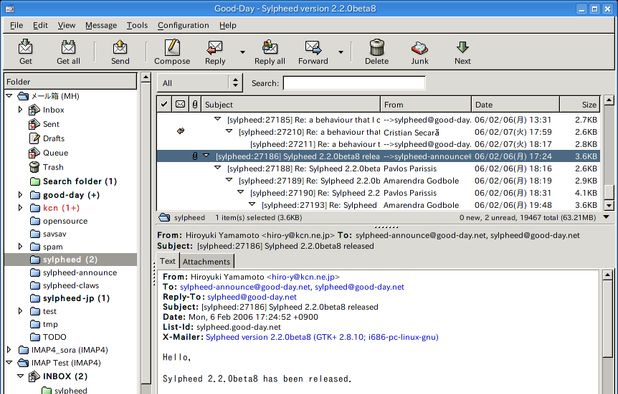Switch to the Attachments tab
The image size is (618, 394).
206,262
